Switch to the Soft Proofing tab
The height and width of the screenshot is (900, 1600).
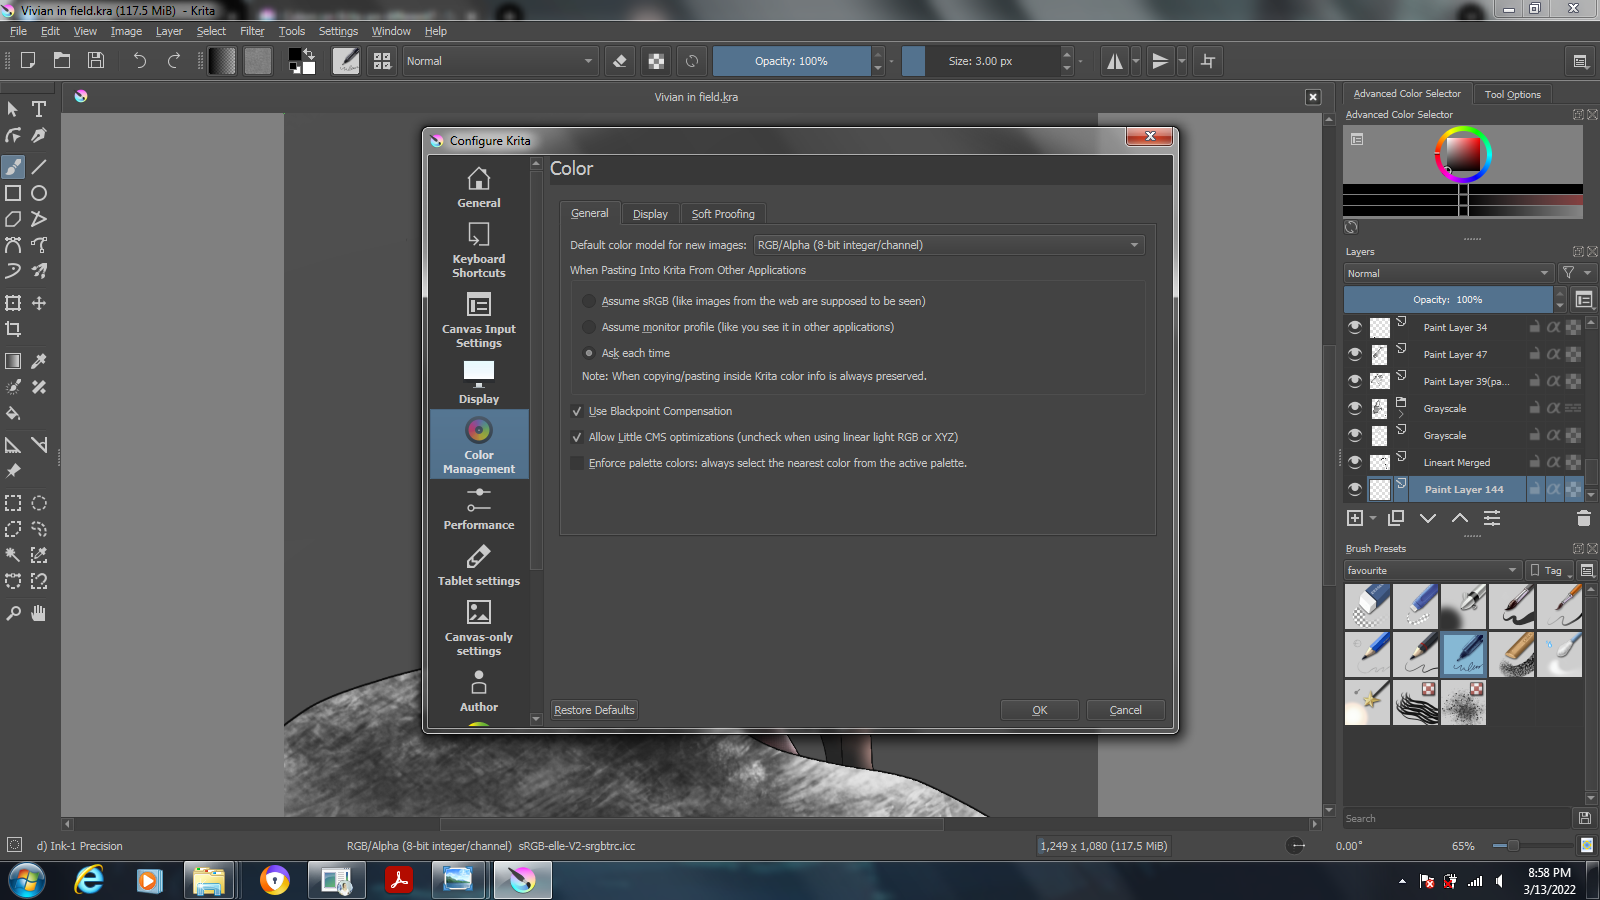coord(723,214)
